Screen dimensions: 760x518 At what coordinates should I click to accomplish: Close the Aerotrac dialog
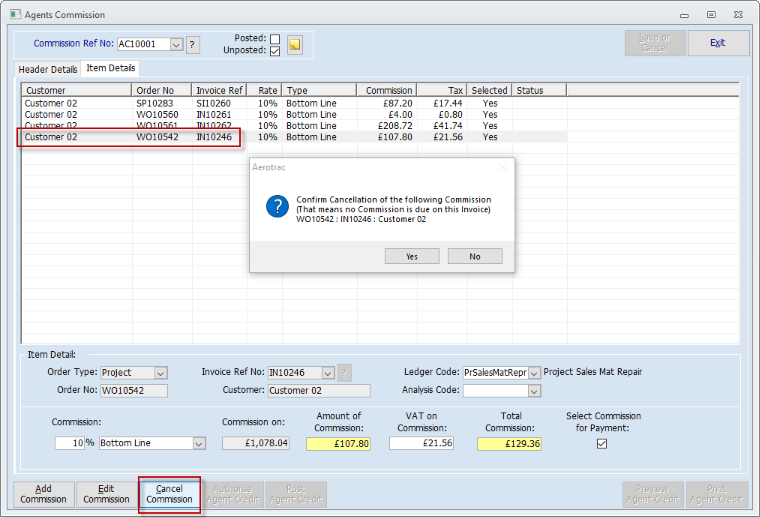pos(503,167)
